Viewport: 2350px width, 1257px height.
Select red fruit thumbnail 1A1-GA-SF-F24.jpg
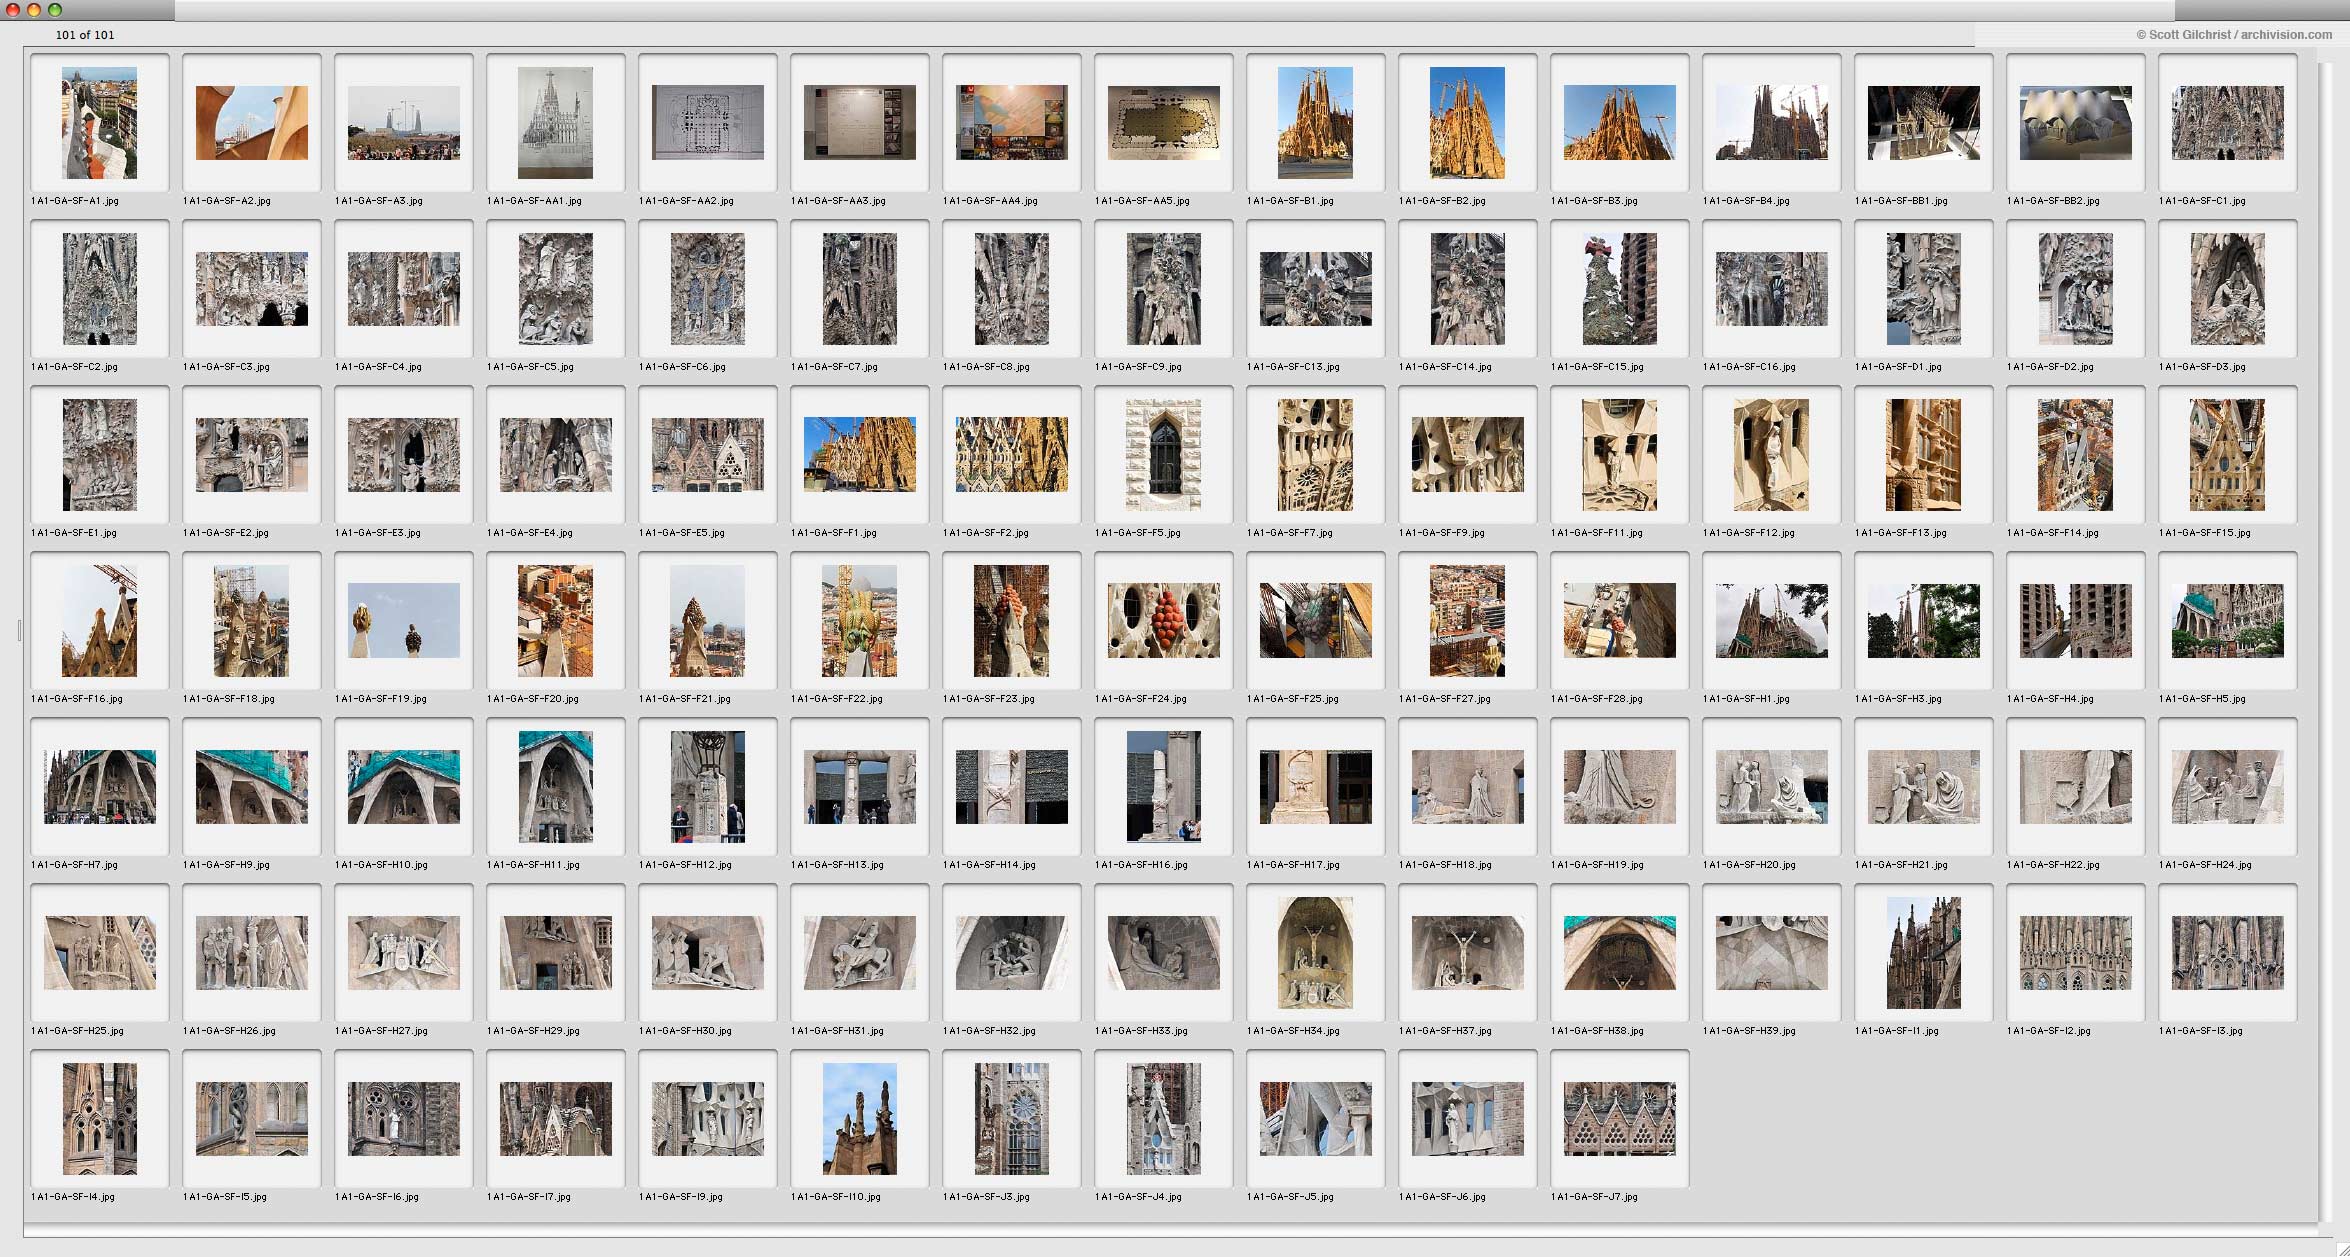click(1163, 621)
